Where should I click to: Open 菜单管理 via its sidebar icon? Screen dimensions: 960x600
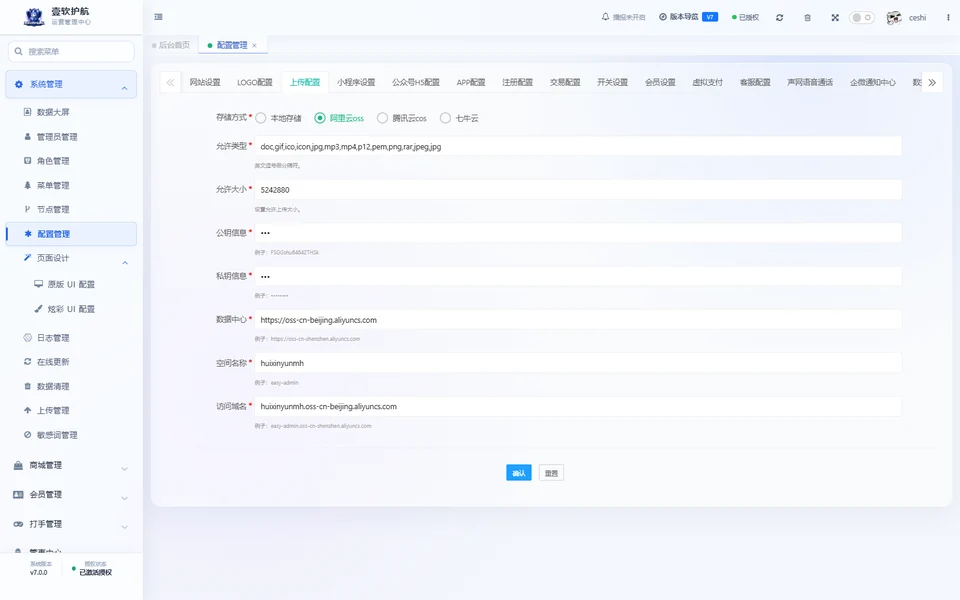(27, 185)
